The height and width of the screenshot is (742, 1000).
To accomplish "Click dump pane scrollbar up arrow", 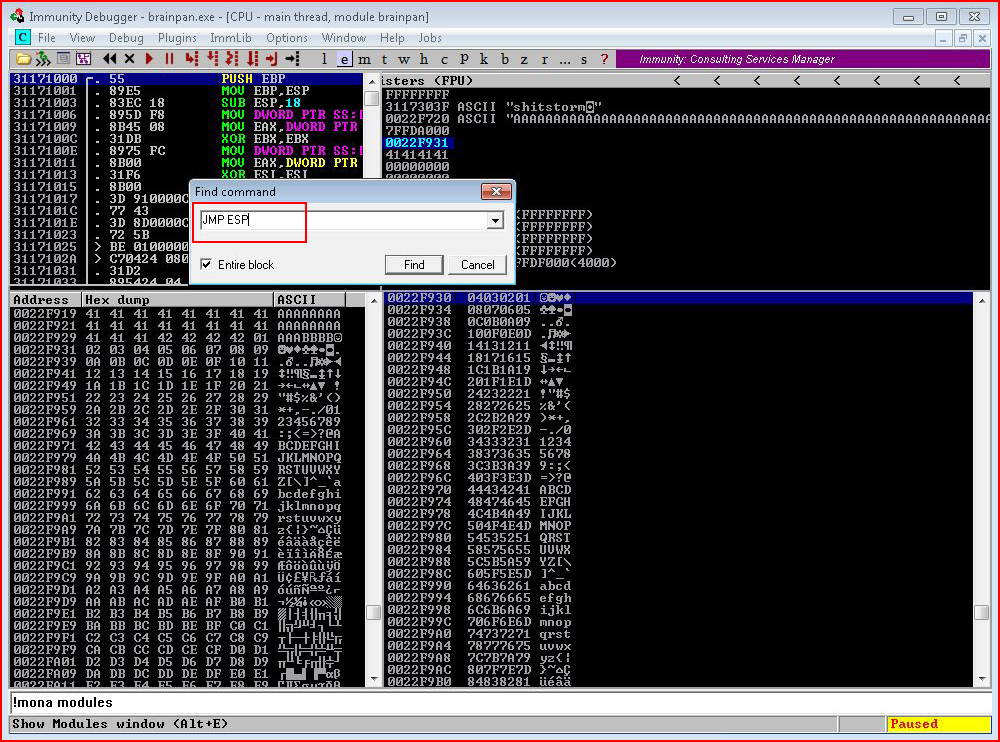I will pyautogui.click(x=374, y=300).
